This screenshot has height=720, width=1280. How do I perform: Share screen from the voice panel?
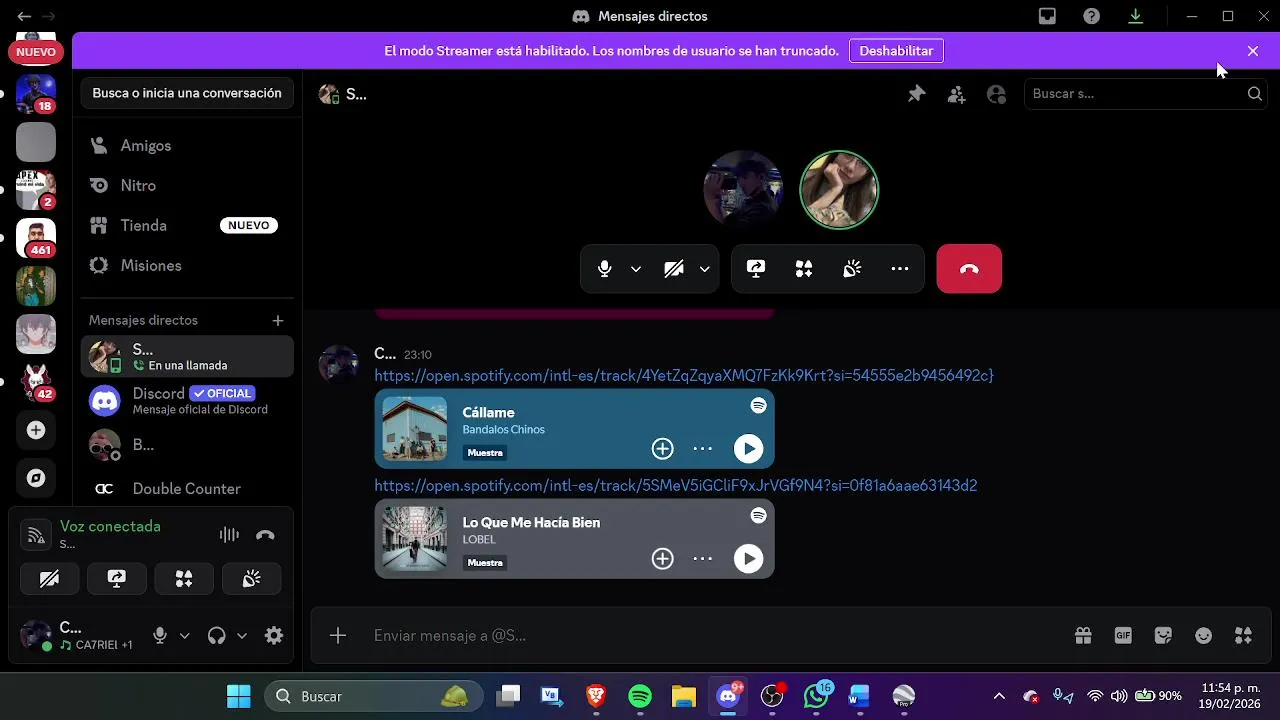pos(117,579)
